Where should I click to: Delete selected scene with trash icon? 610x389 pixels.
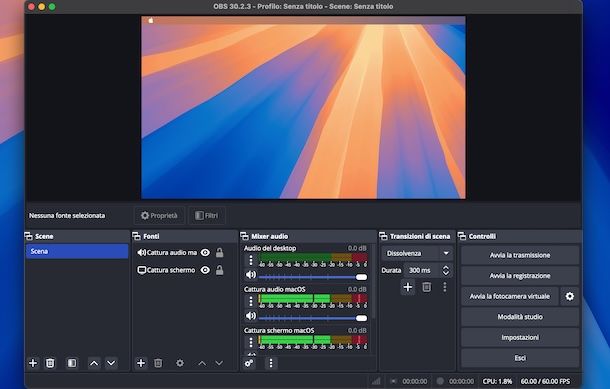click(50, 363)
